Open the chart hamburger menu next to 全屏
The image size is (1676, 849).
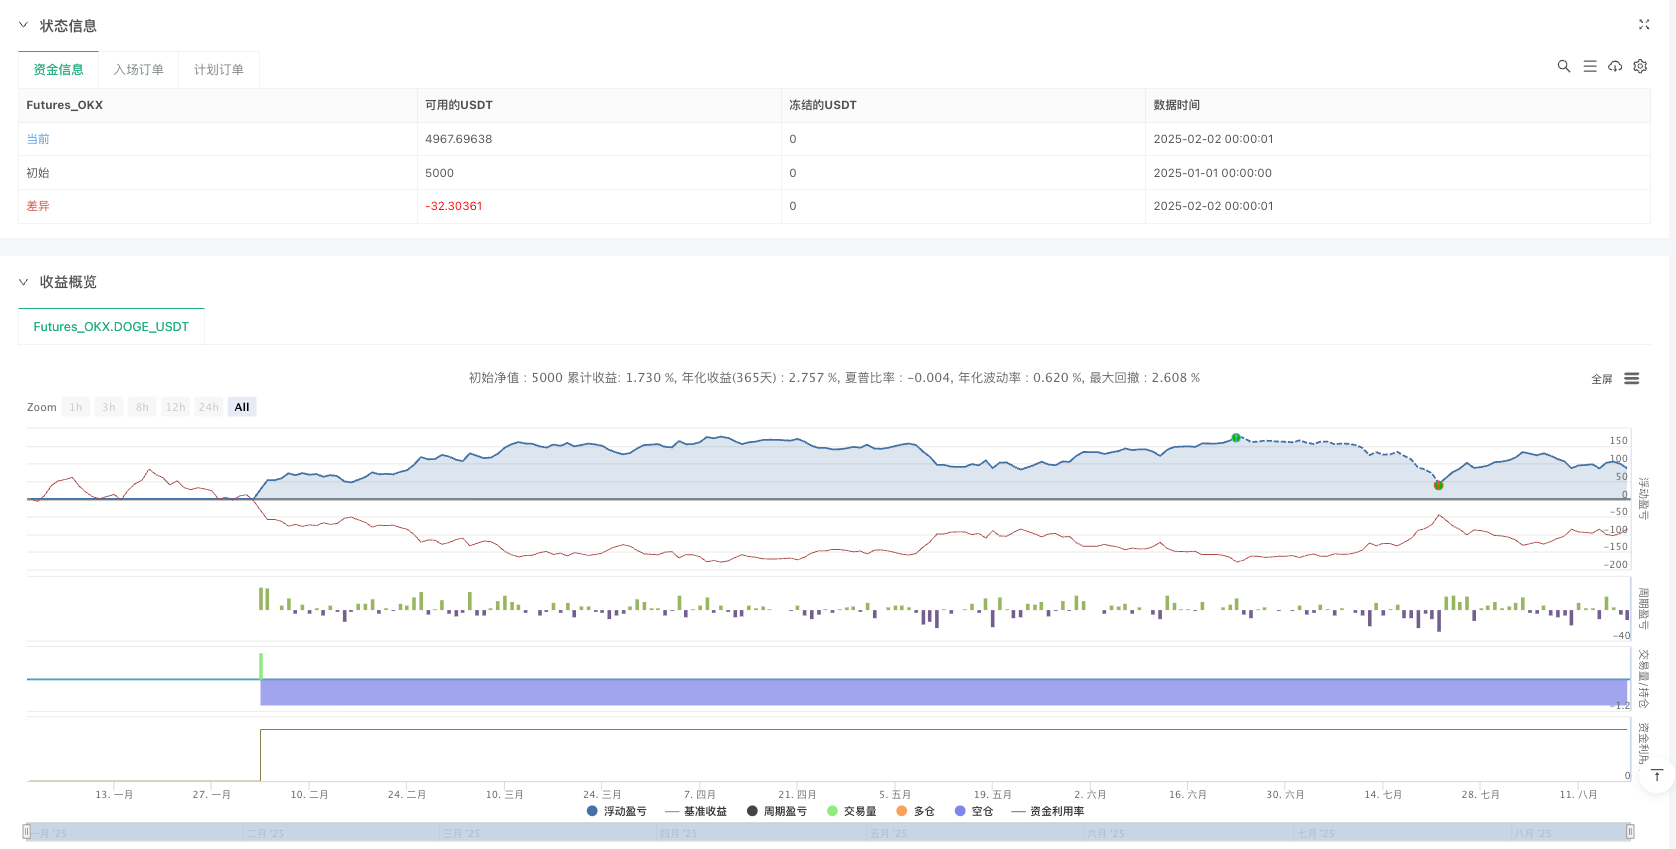pos(1632,379)
